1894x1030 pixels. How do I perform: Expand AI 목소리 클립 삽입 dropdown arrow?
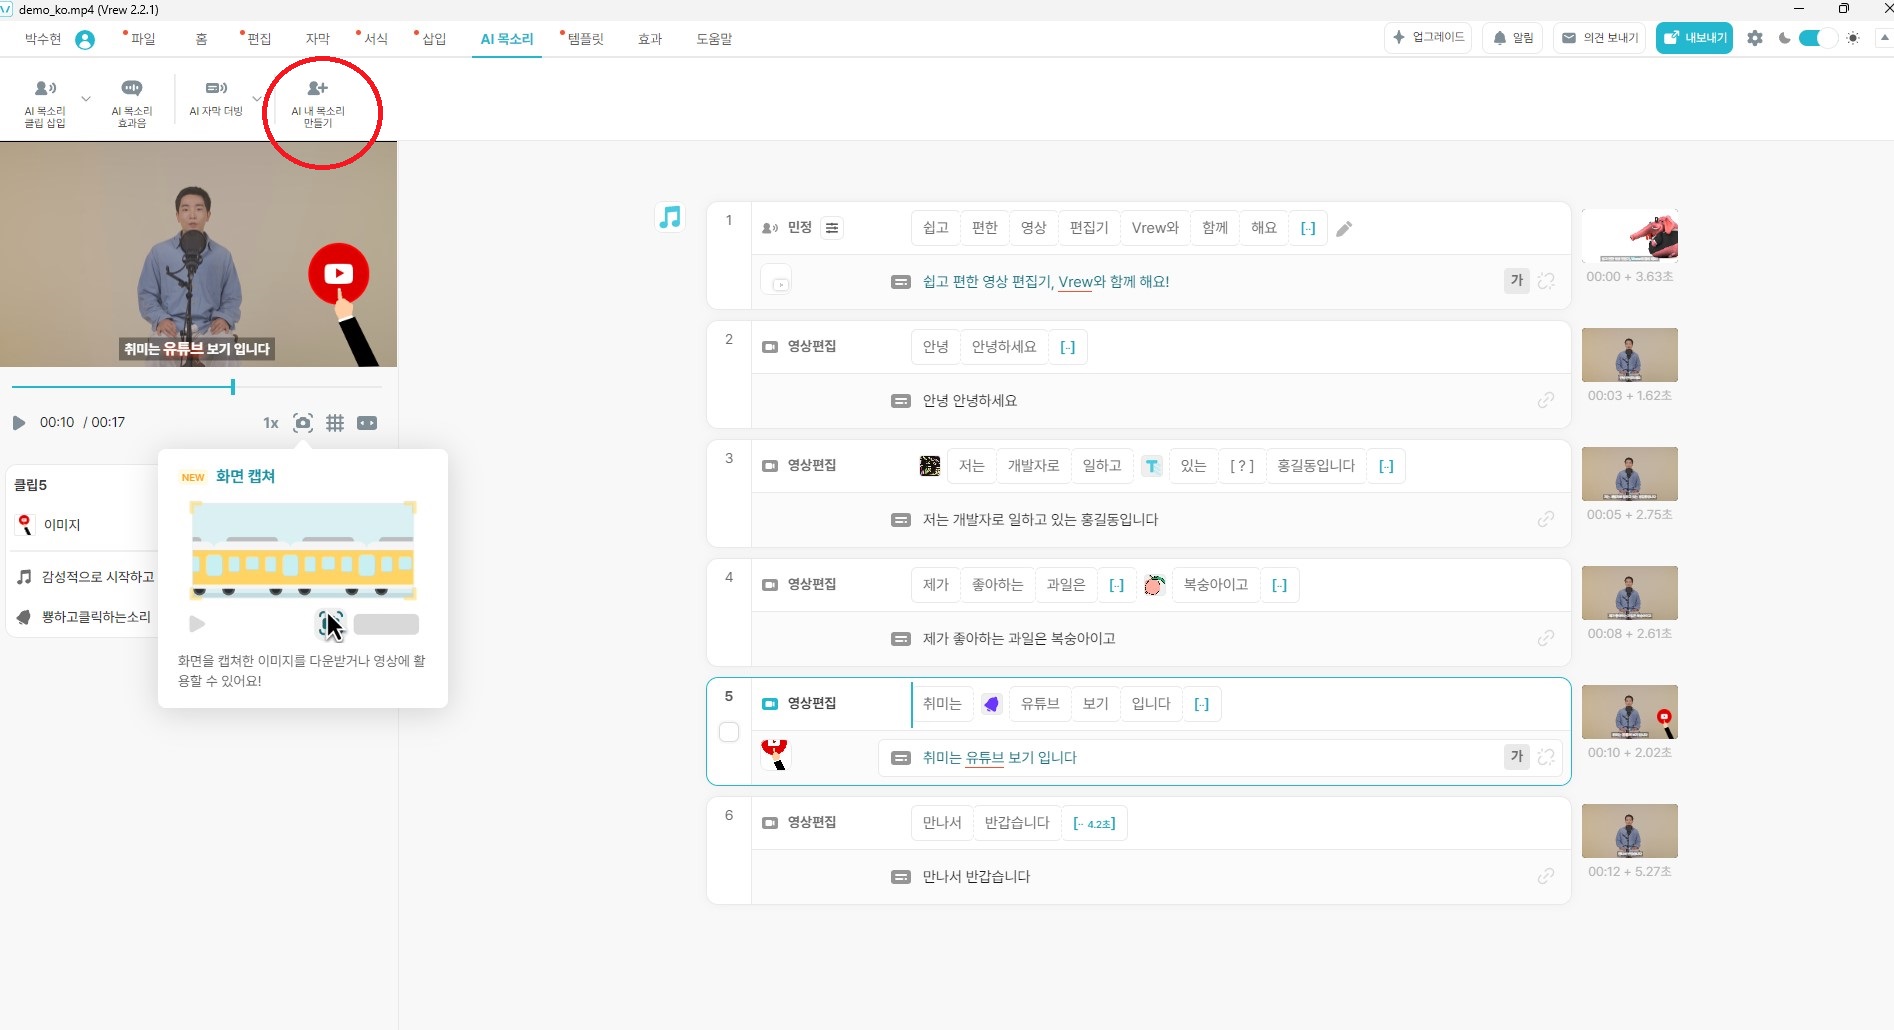point(86,99)
